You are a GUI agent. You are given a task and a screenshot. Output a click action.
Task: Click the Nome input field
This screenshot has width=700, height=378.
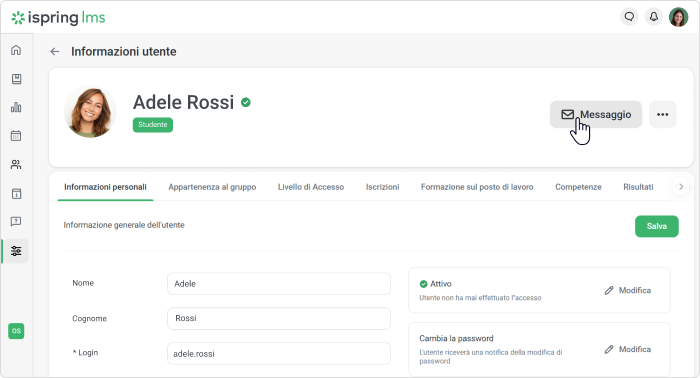coord(279,284)
